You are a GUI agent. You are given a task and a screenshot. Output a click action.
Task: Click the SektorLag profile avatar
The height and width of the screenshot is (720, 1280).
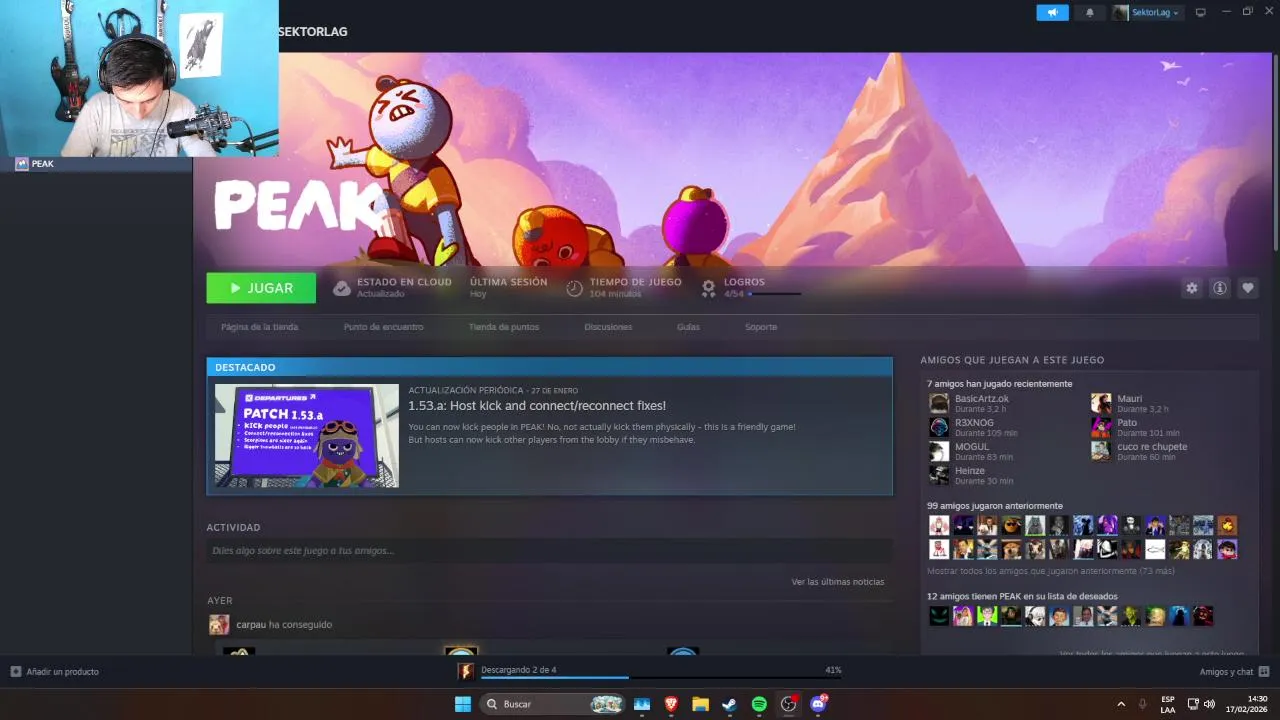1120,12
